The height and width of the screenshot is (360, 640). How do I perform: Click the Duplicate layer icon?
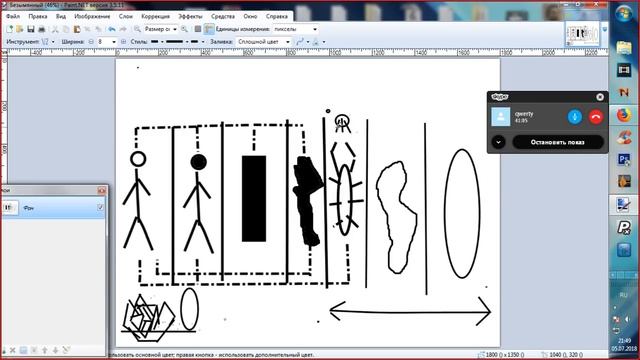[x=23, y=350]
